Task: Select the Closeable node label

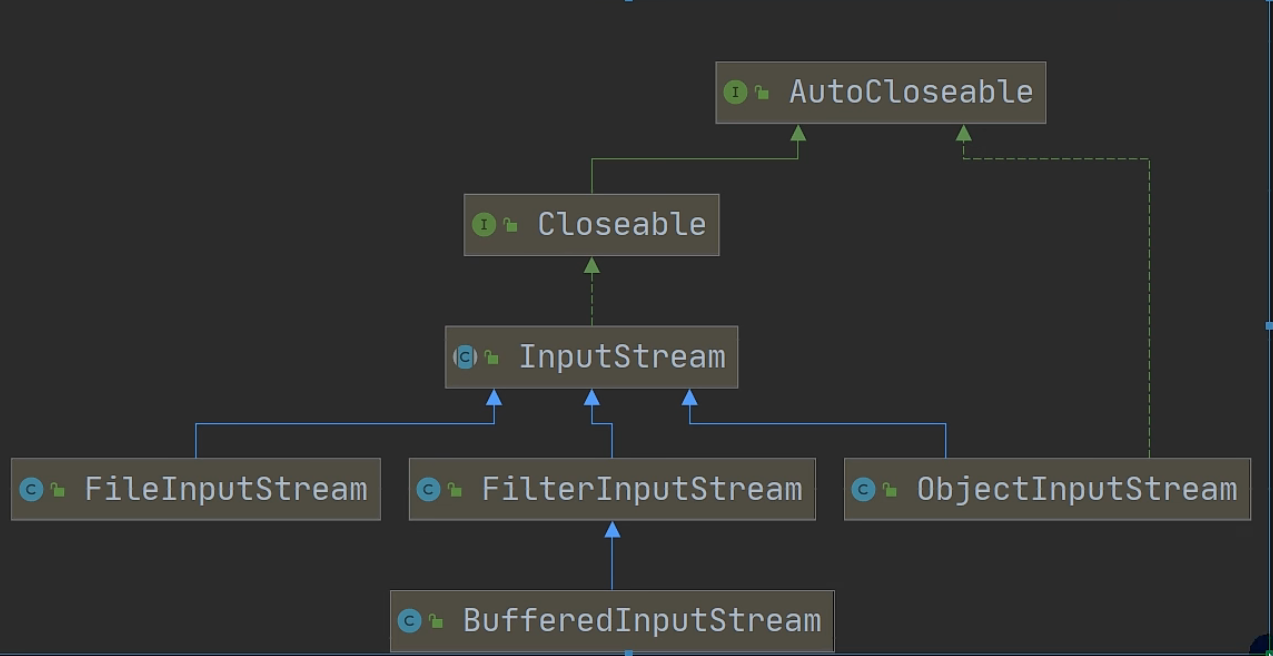Action: tap(621, 225)
